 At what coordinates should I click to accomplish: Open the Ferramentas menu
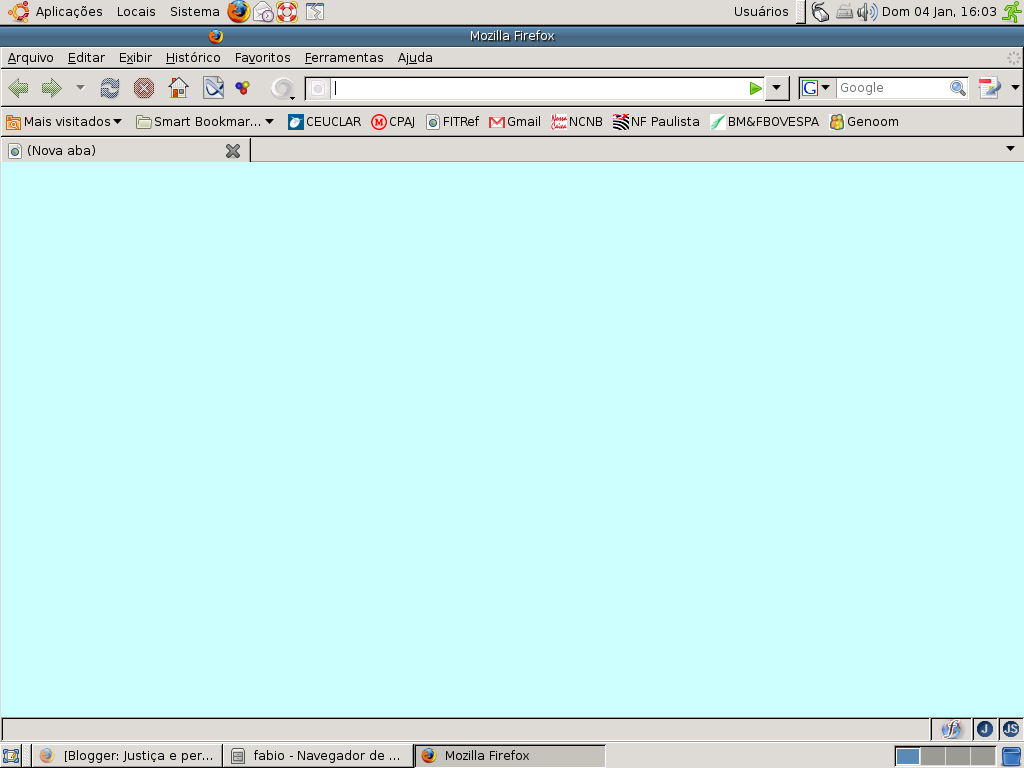[x=344, y=57]
